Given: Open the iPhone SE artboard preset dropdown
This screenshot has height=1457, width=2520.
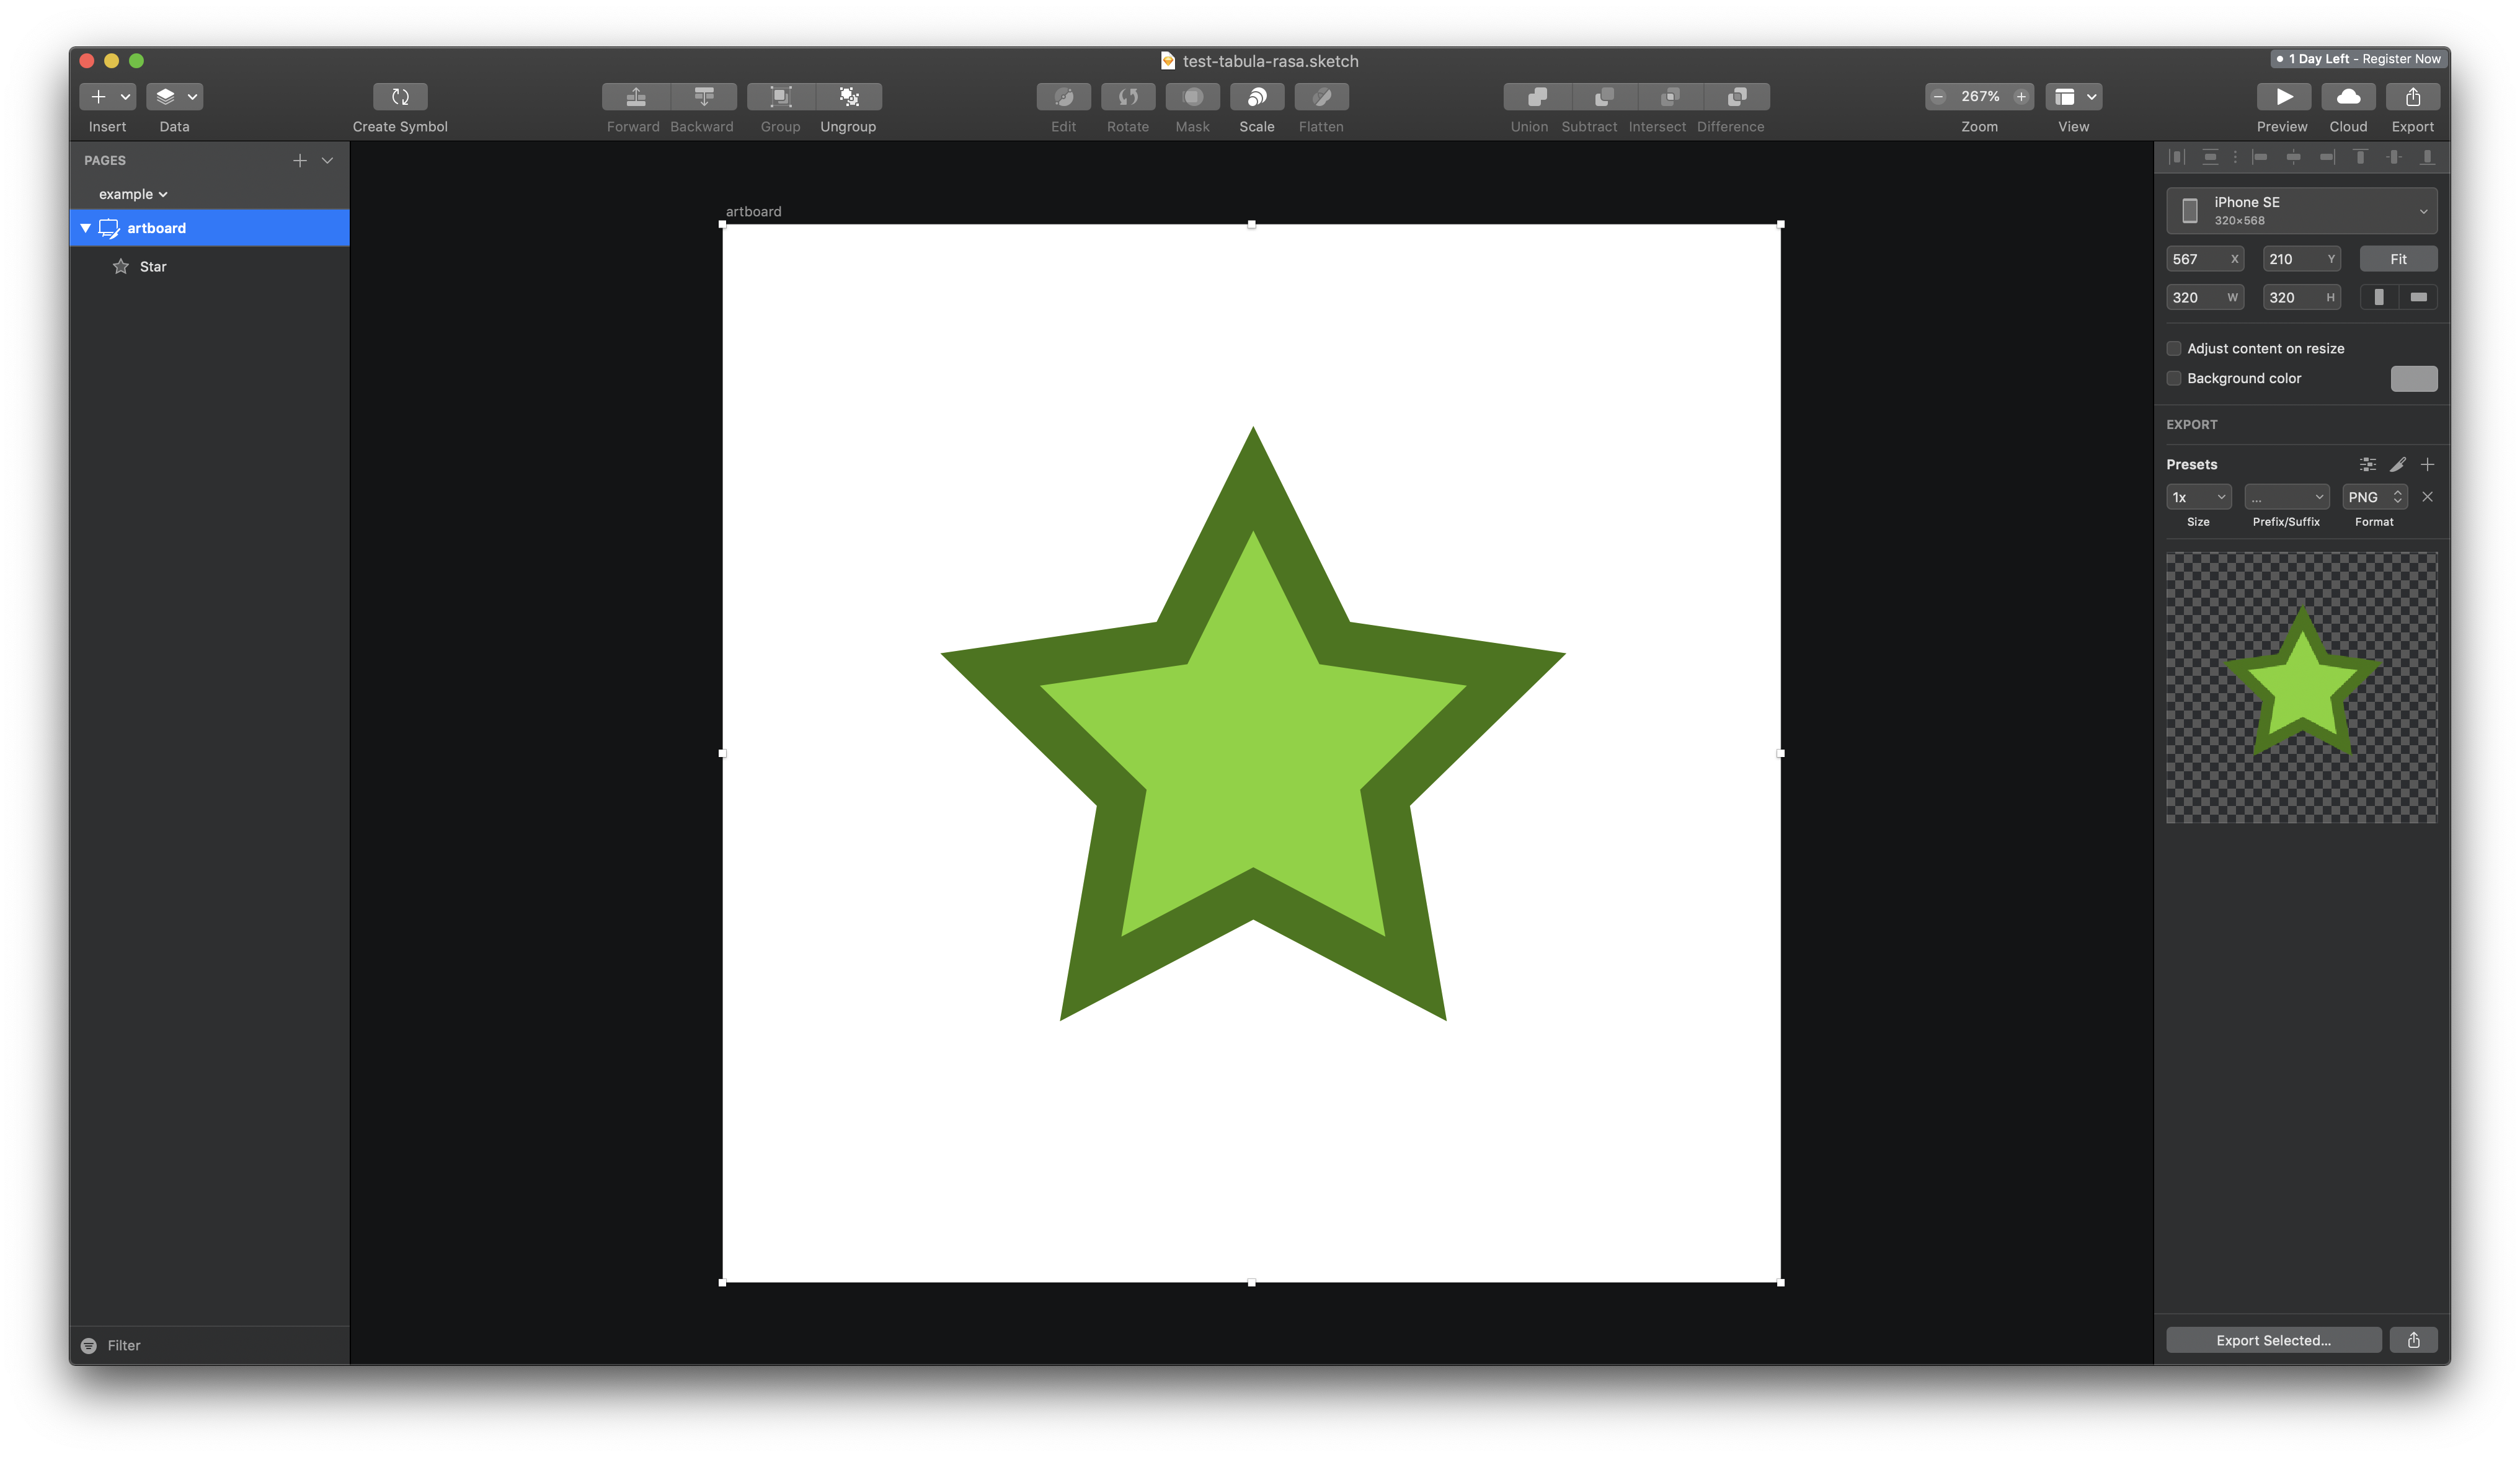Looking at the screenshot, I should tap(2301, 211).
